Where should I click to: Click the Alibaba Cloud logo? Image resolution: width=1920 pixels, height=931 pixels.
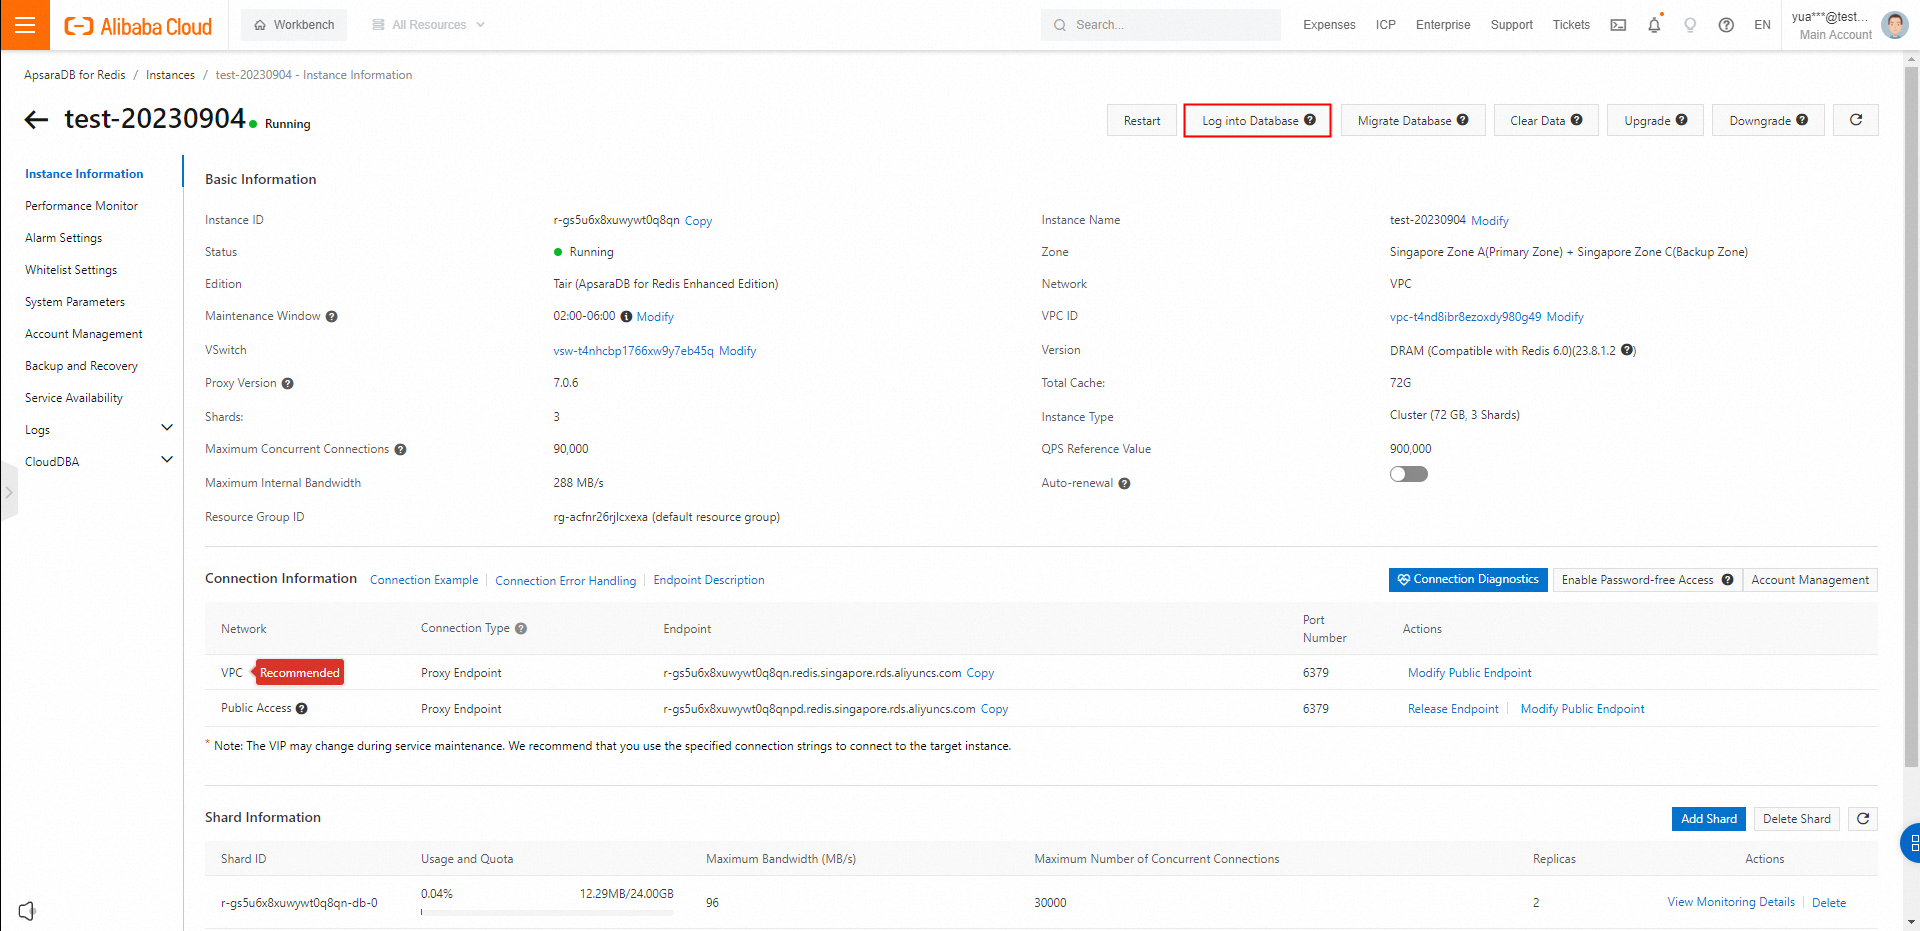[138, 26]
